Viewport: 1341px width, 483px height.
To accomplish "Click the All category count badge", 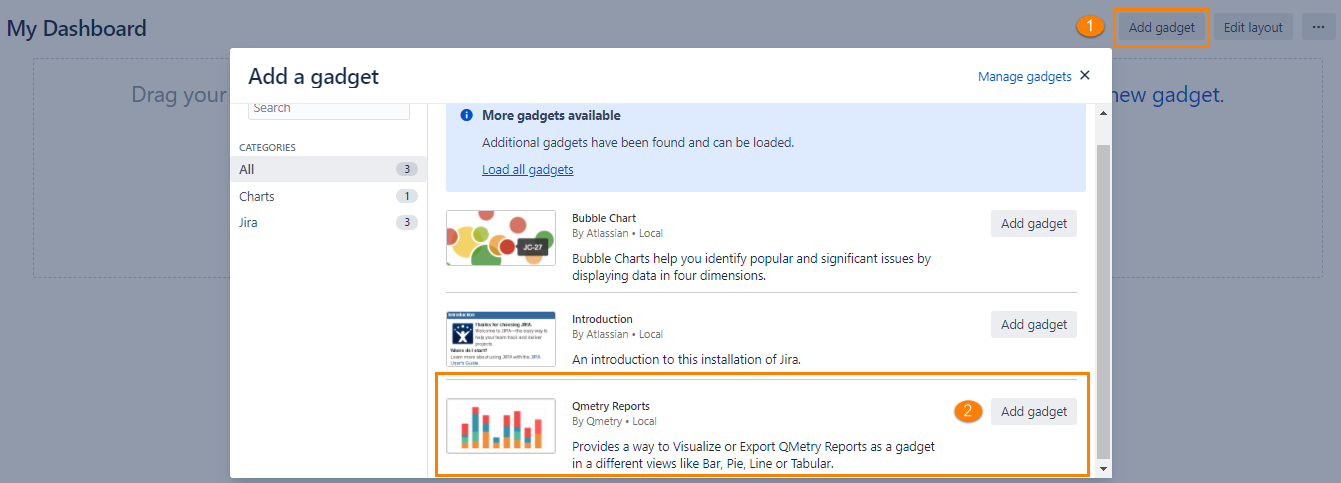I will click(407, 169).
